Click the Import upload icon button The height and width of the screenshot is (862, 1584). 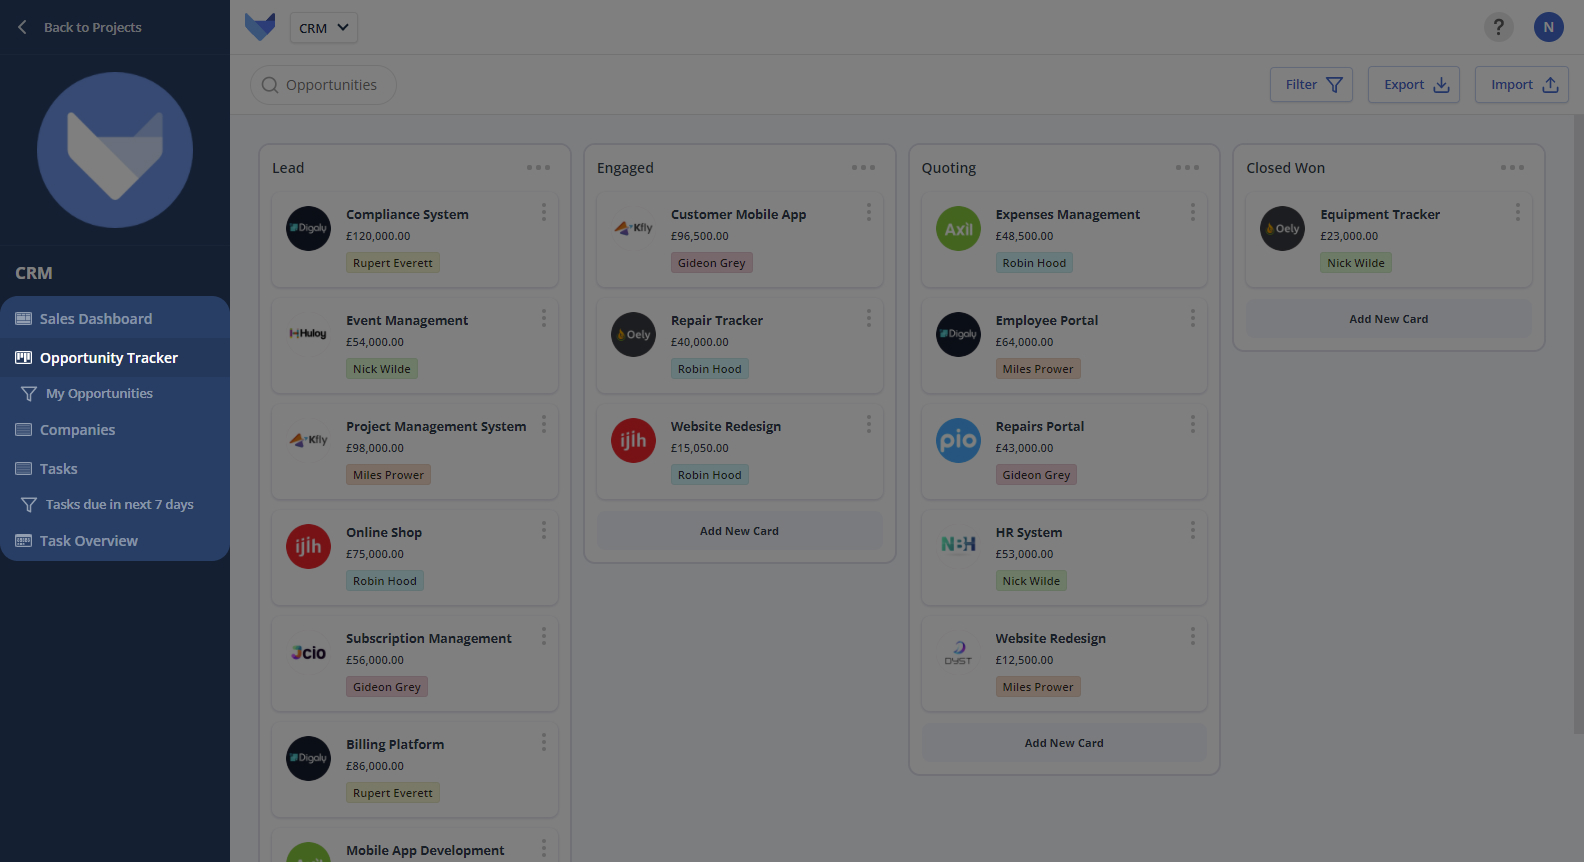[x=1521, y=85]
